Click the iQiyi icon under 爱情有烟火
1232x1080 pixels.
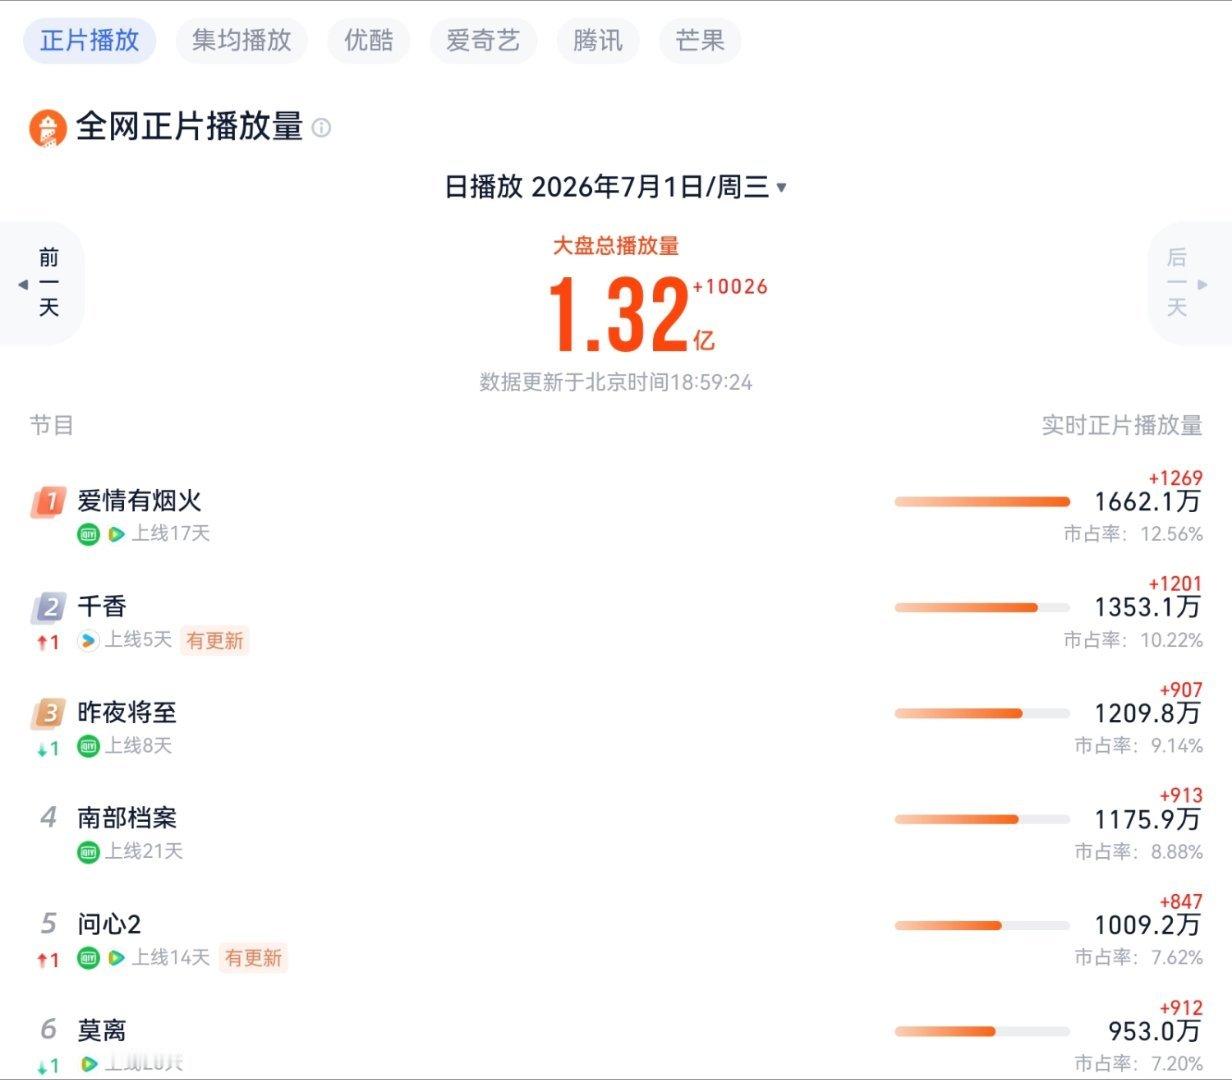[89, 534]
